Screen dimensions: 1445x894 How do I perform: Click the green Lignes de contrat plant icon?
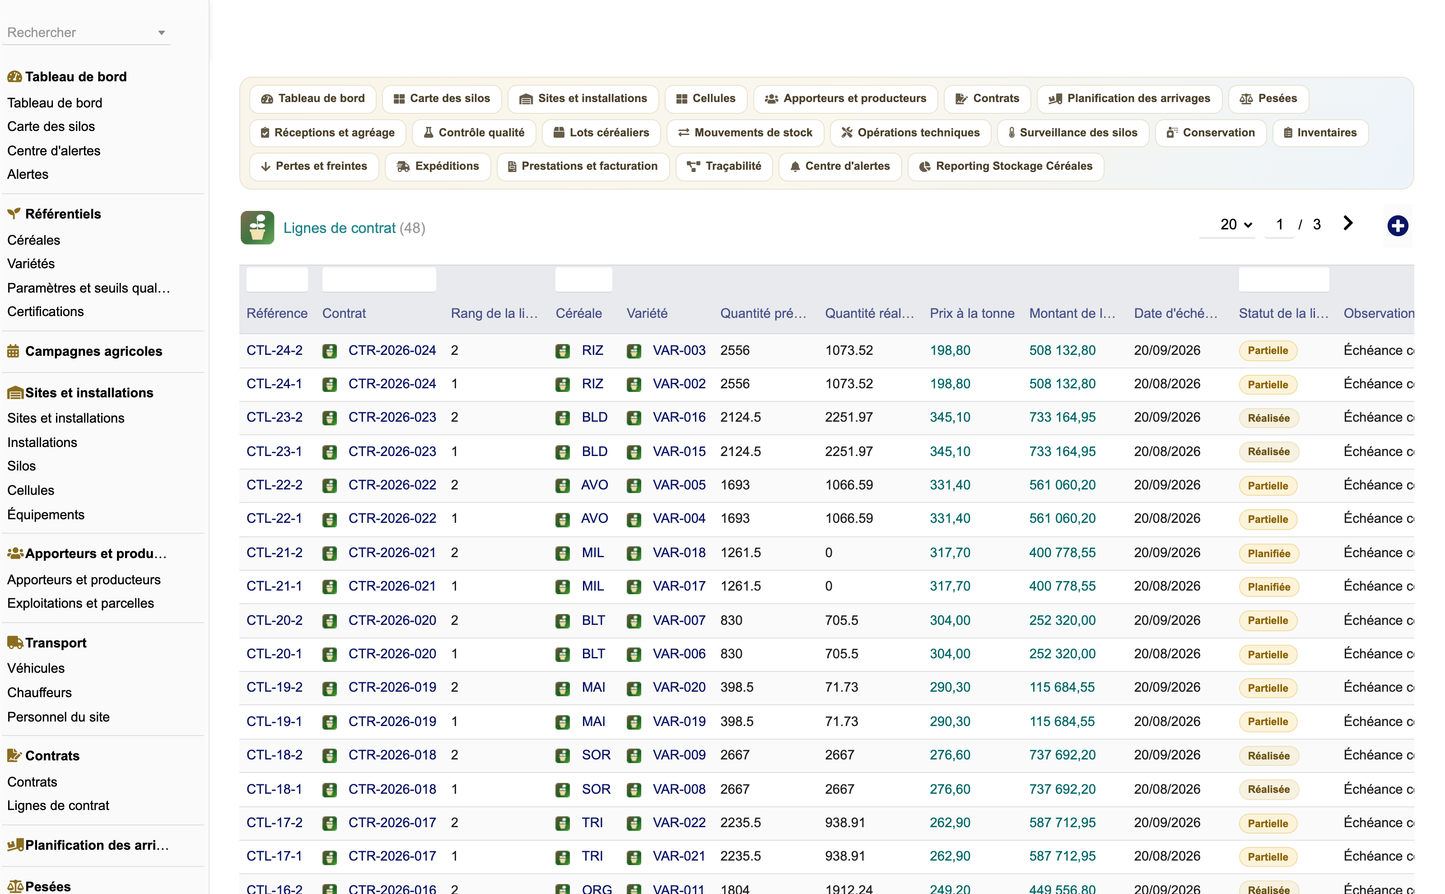[257, 228]
